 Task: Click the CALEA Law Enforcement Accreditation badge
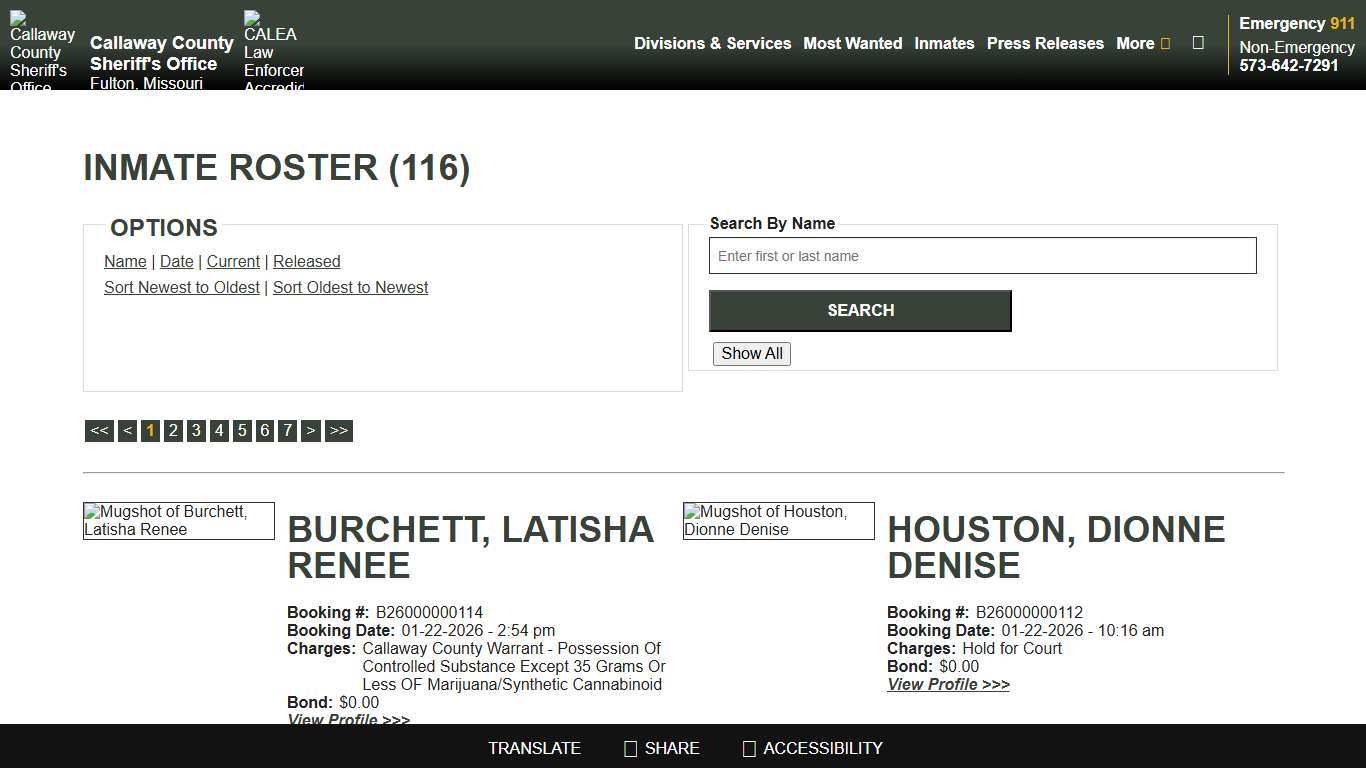click(271, 48)
